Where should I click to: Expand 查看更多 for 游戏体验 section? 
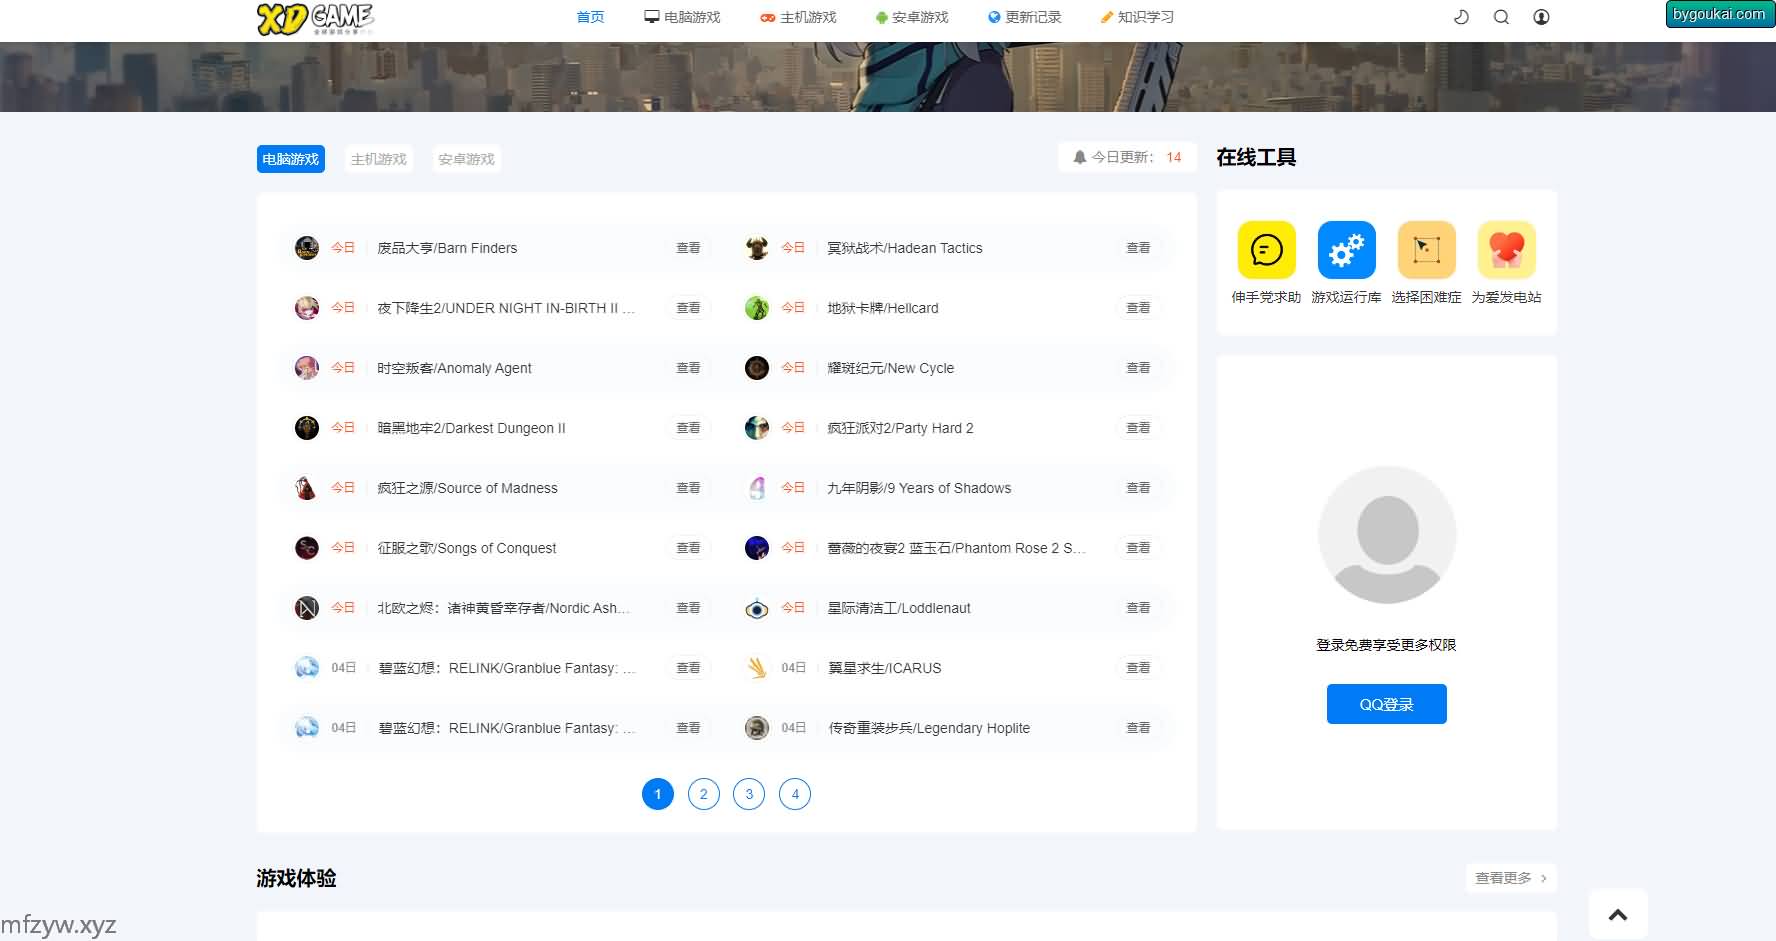[1510, 878]
